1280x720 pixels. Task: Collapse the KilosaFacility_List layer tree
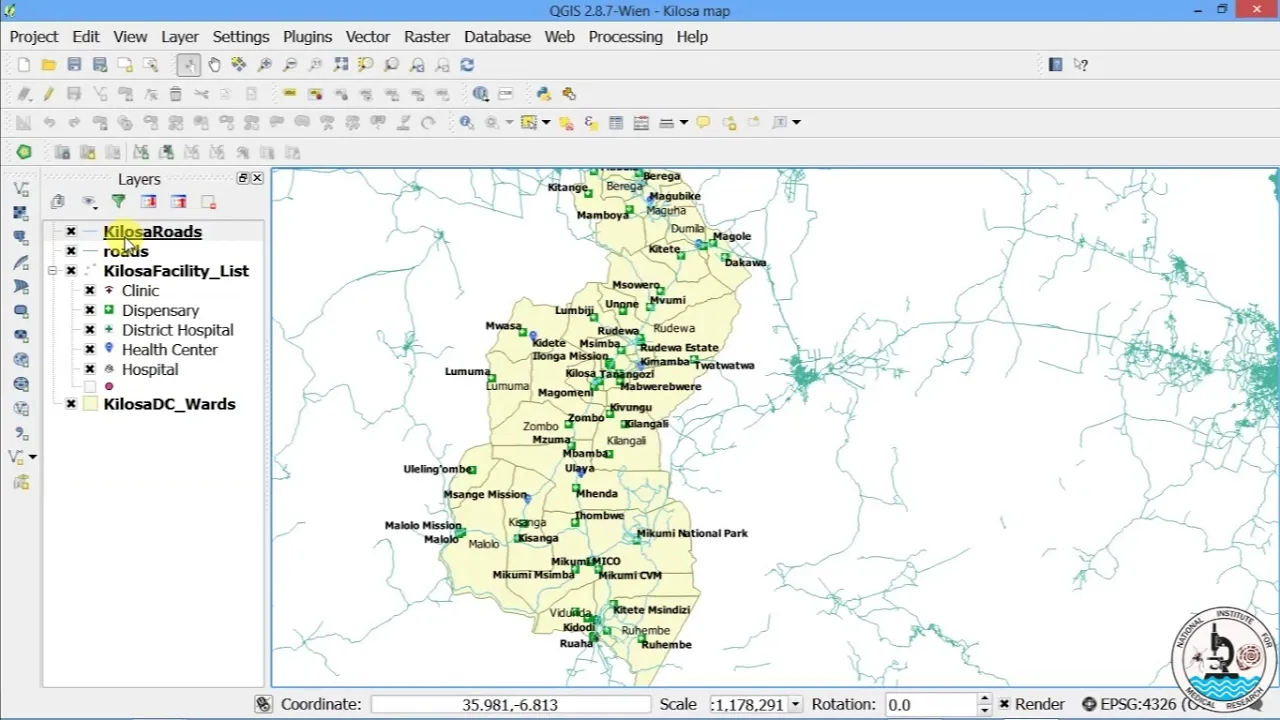[x=53, y=271]
